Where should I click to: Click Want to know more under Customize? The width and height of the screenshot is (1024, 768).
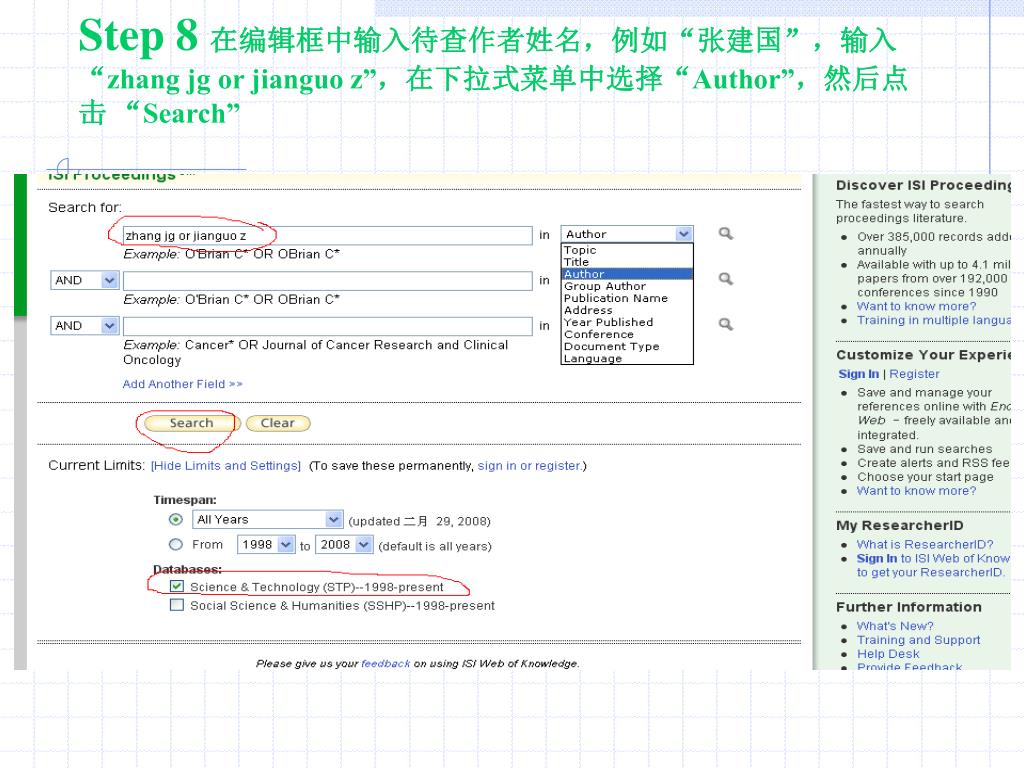coord(916,491)
